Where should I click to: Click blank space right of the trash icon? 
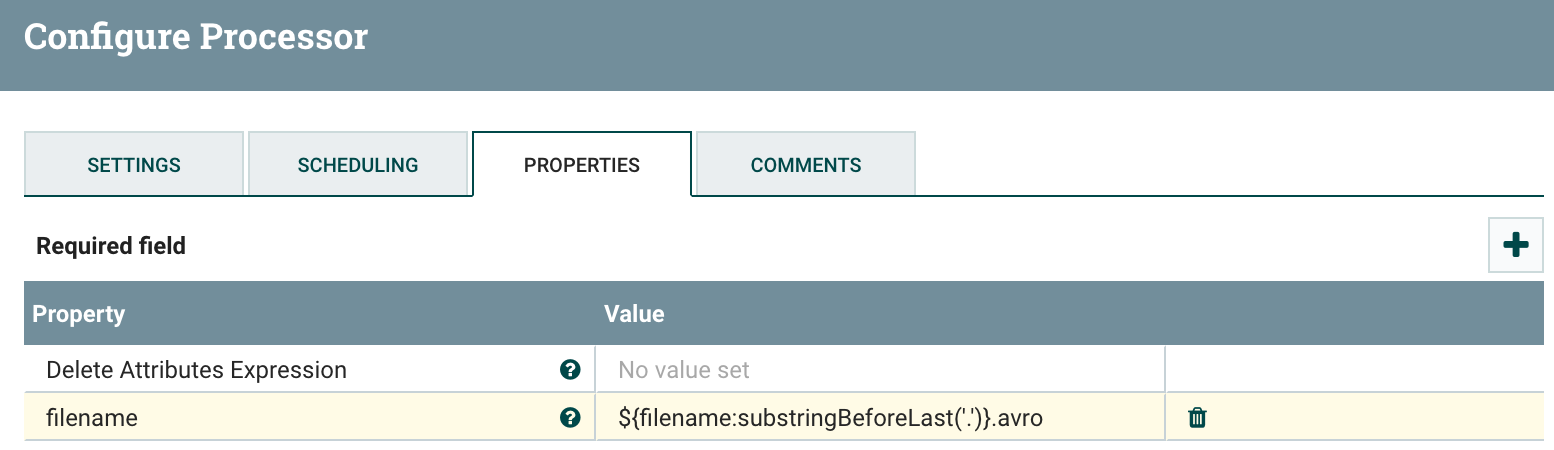coord(1380,418)
